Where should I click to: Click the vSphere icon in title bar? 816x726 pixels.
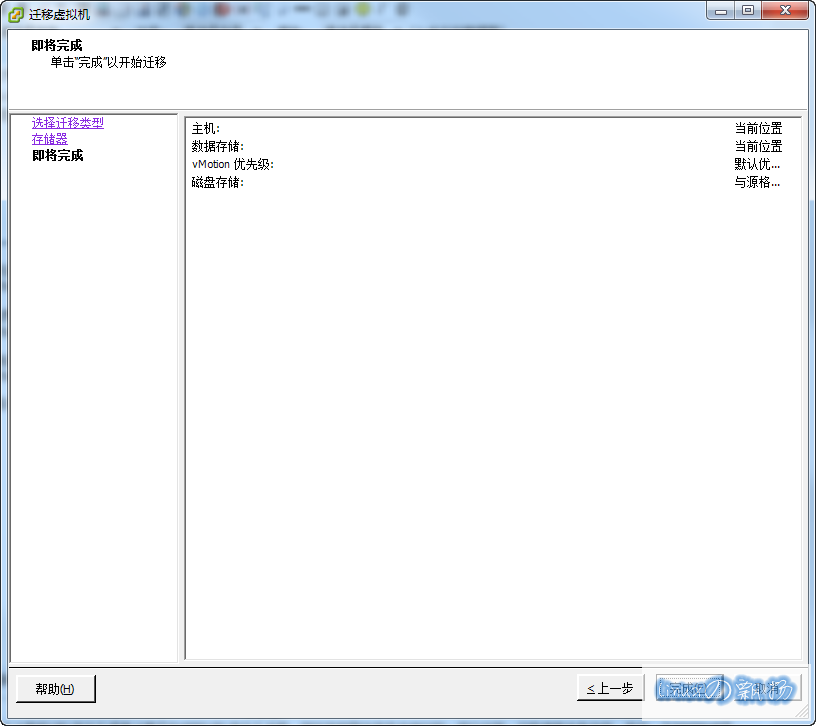point(16,14)
